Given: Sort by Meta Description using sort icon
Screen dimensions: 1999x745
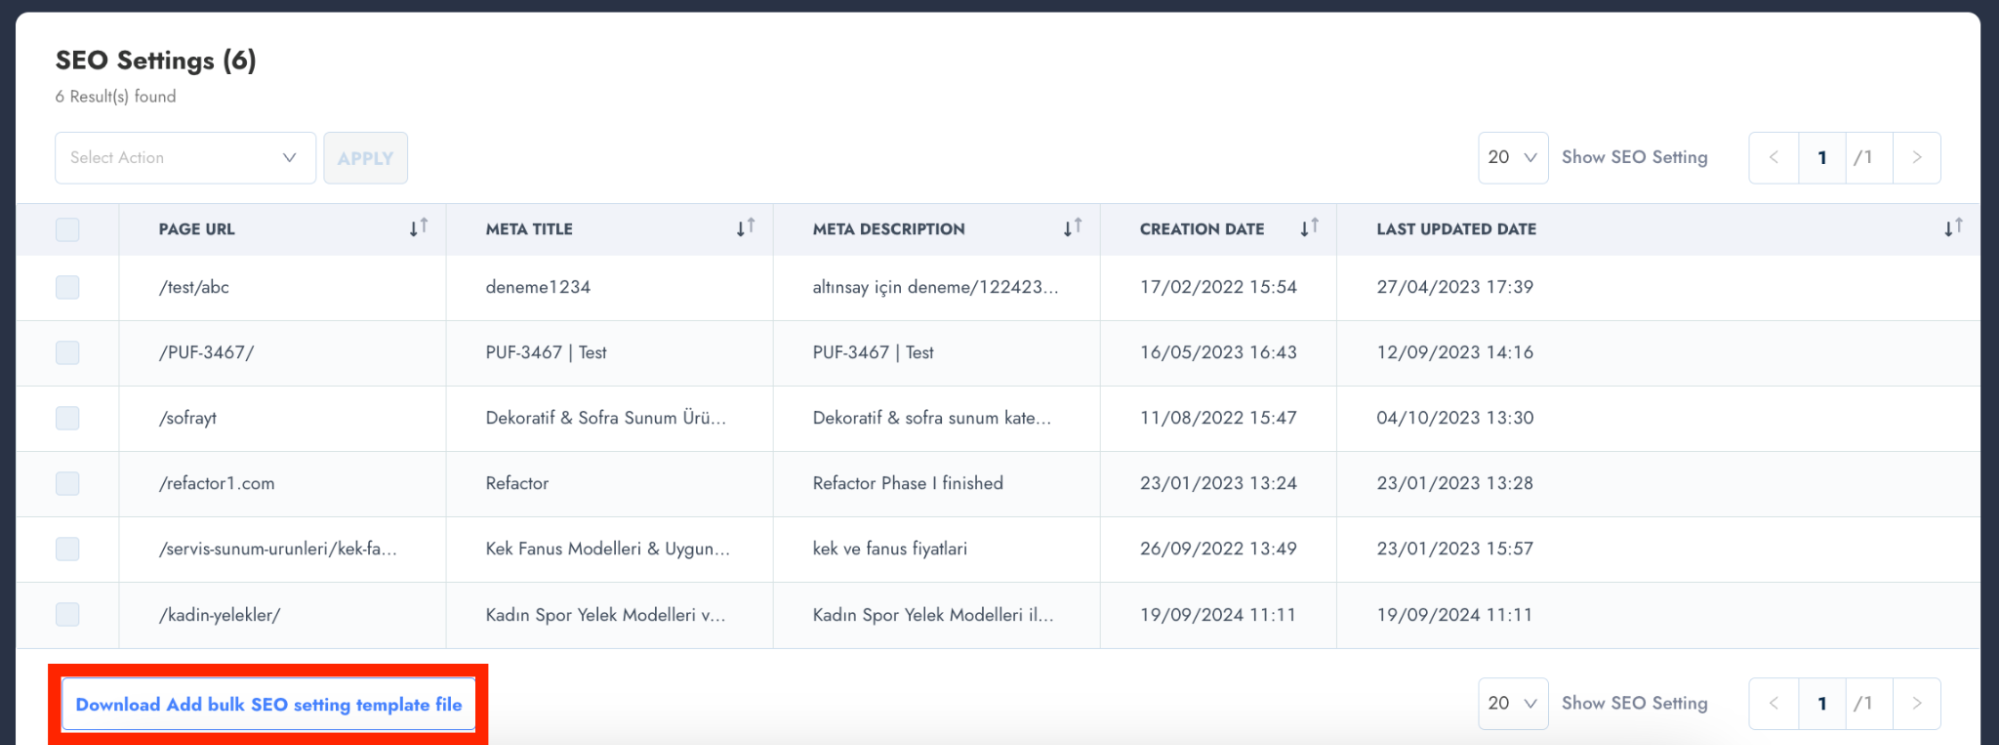Looking at the screenshot, I should [1072, 228].
